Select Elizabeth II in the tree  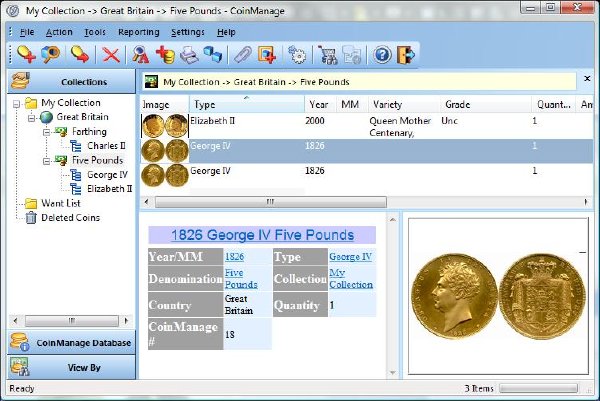coord(109,189)
